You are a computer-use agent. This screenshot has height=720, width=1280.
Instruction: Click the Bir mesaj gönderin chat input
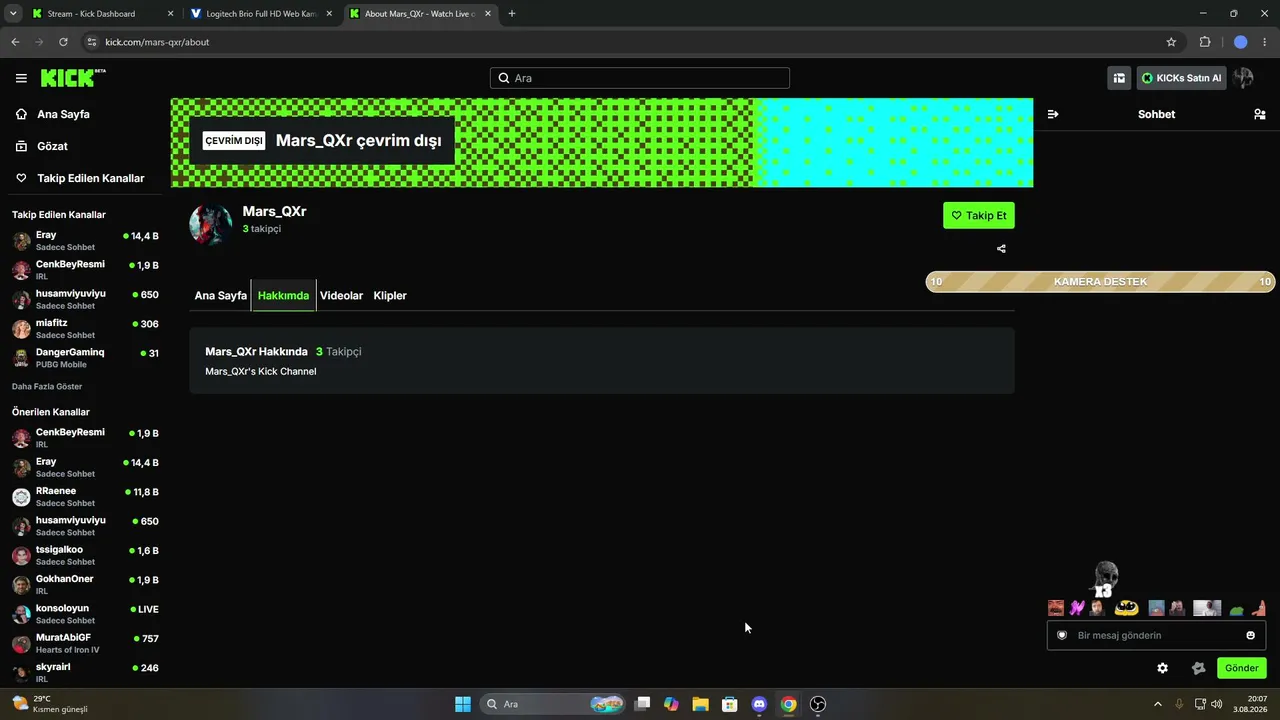click(1156, 635)
